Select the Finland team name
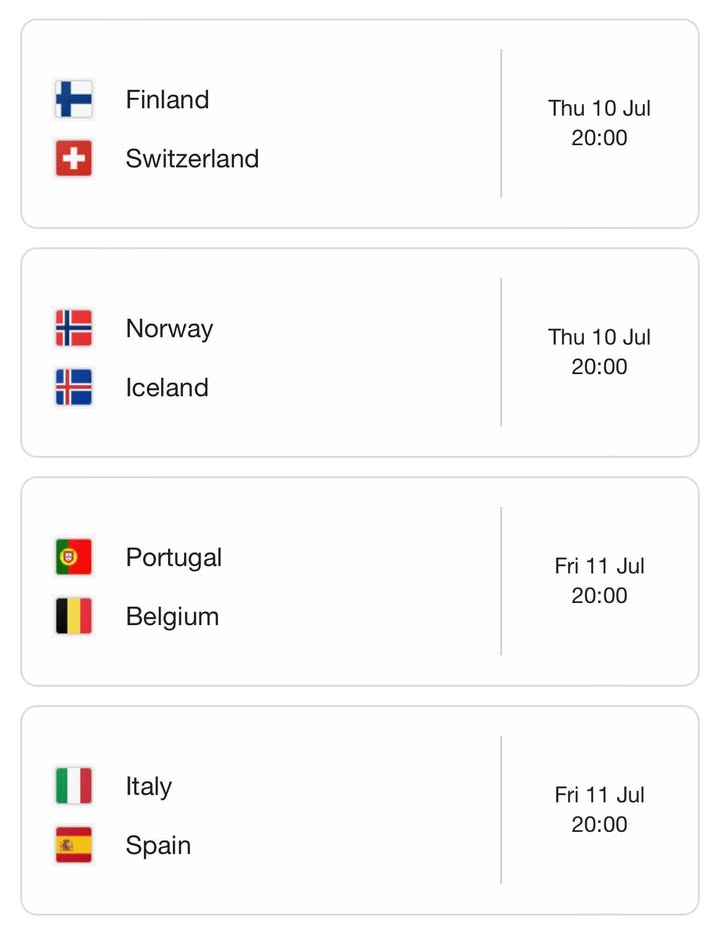 tap(168, 99)
